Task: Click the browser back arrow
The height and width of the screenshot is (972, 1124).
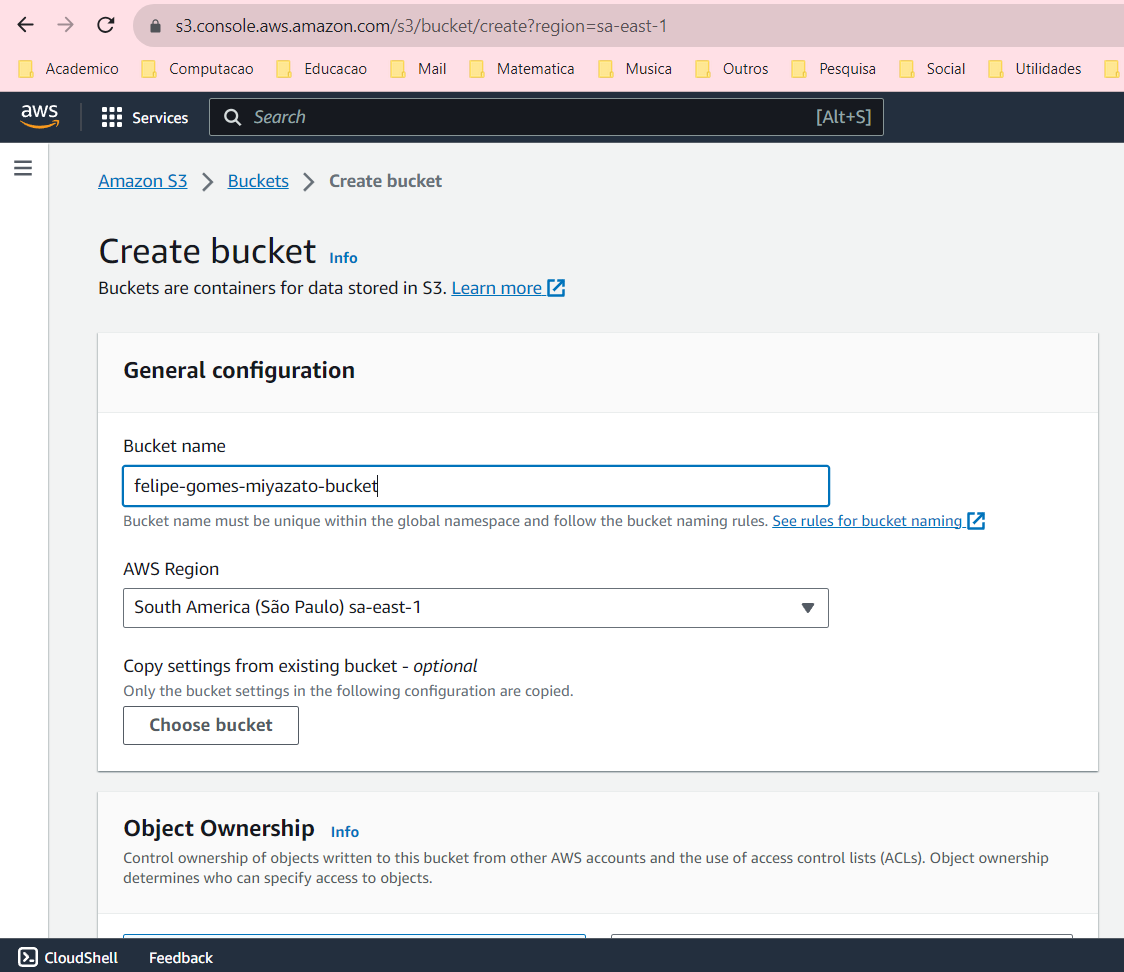Action: tap(26, 26)
